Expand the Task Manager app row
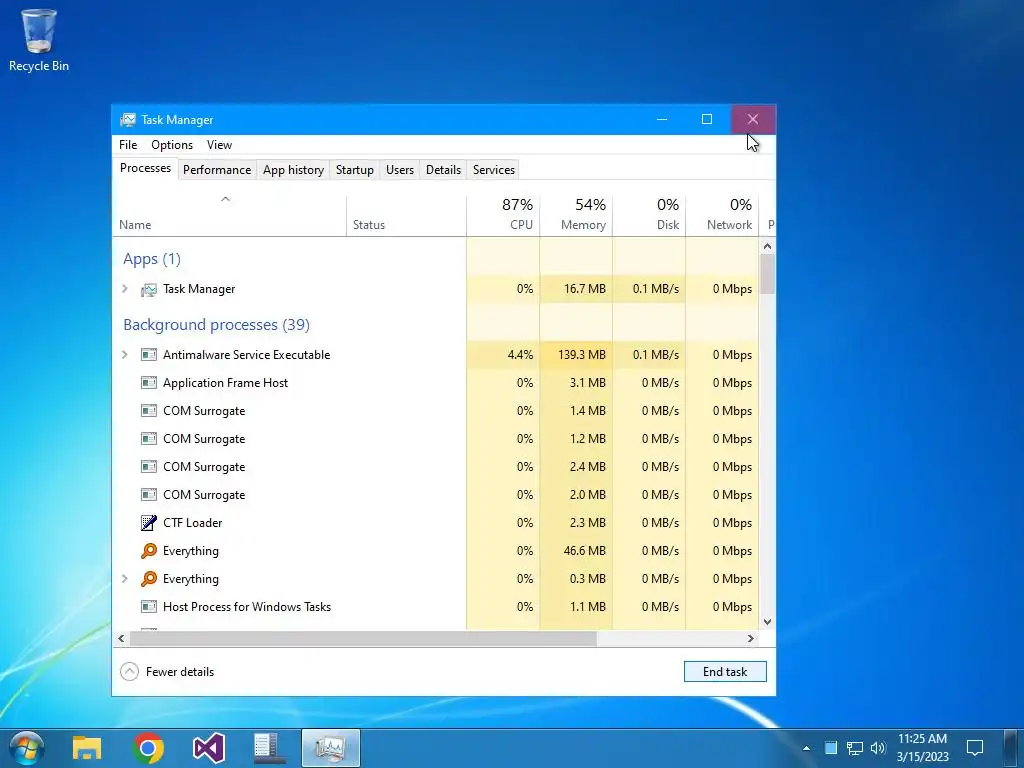This screenshot has width=1024, height=768. pyautogui.click(x=125, y=289)
